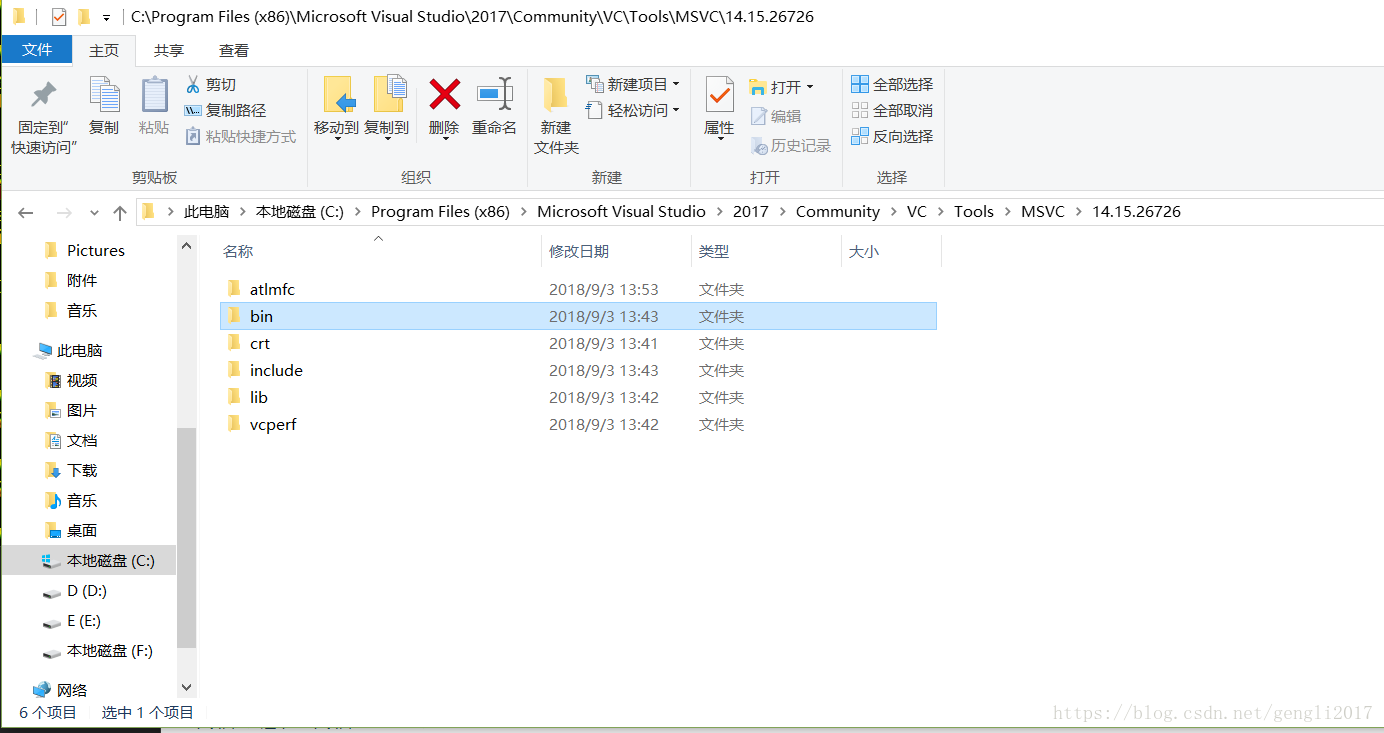Click navigation pane scrollbar down arrow

(x=186, y=687)
